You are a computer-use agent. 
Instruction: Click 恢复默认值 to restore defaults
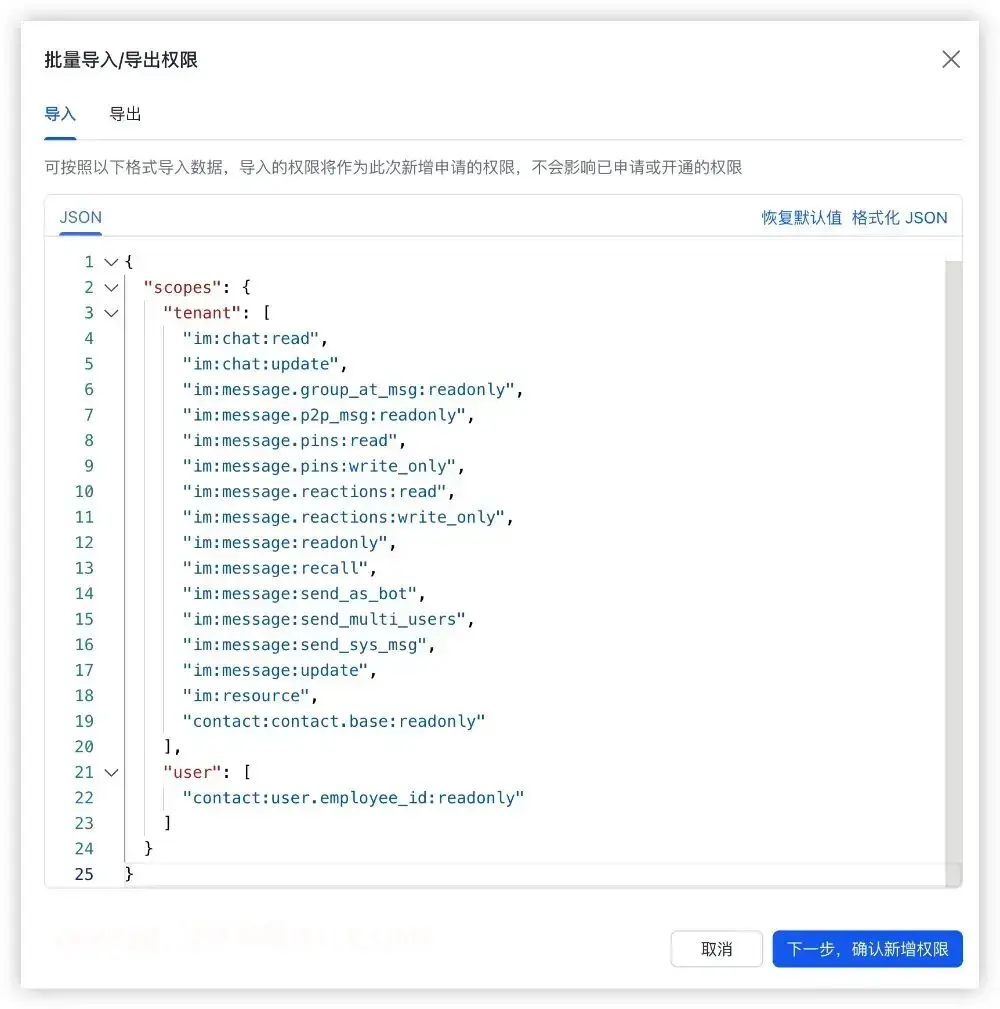coord(801,217)
